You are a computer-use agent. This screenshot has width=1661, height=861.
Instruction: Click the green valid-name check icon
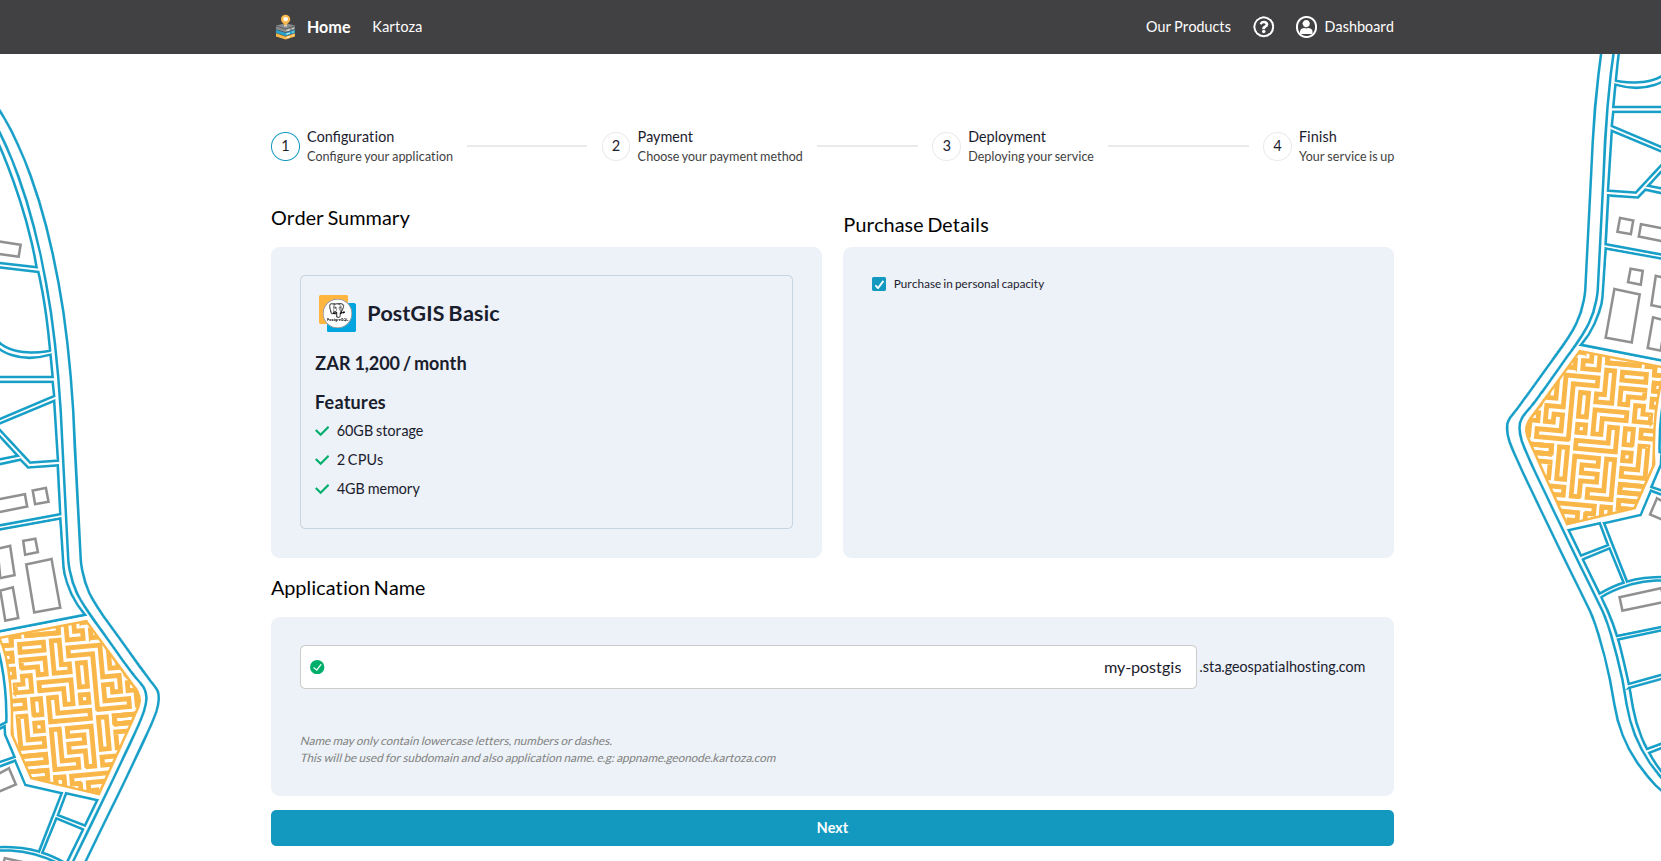click(x=317, y=667)
